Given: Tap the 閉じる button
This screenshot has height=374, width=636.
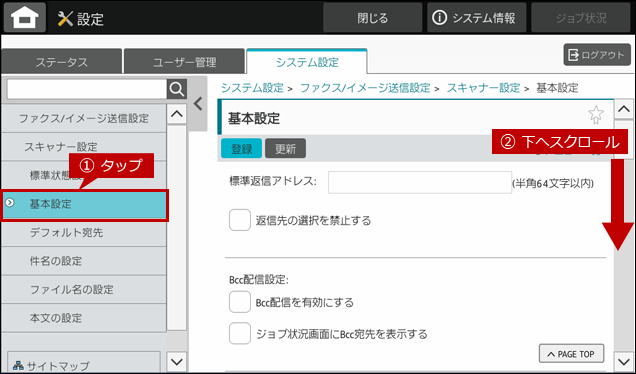Looking at the screenshot, I should [372, 18].
